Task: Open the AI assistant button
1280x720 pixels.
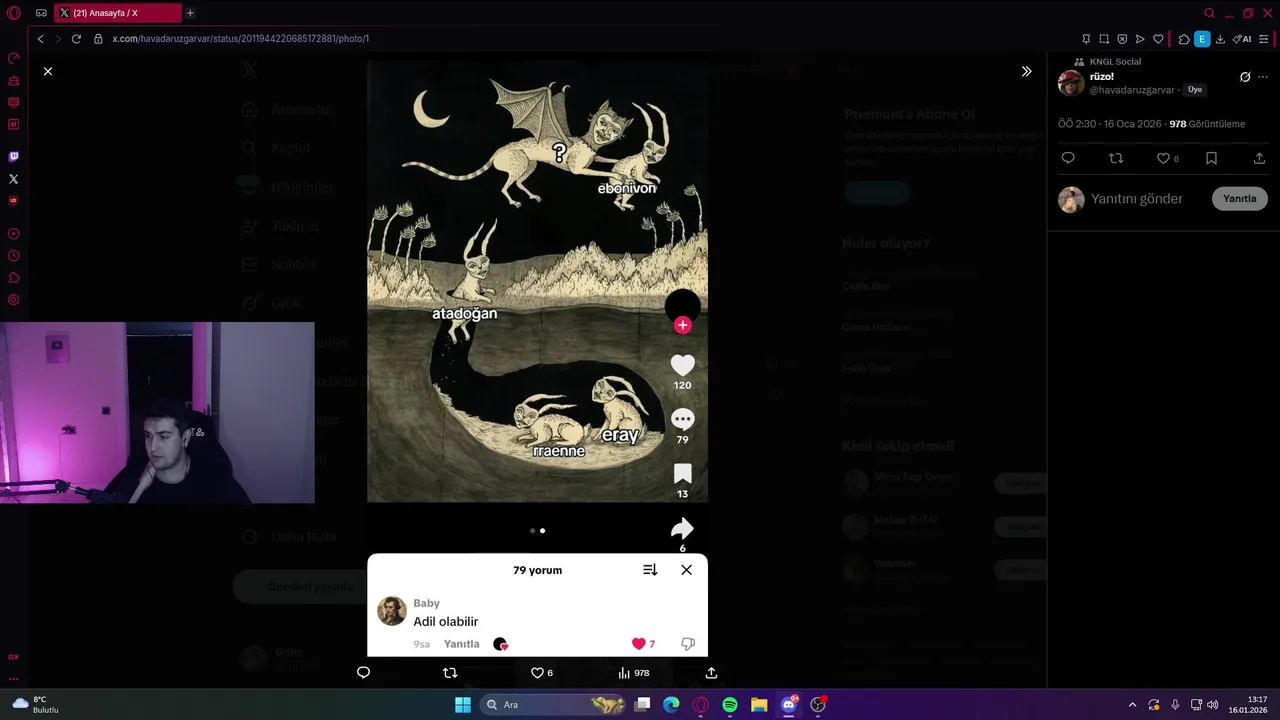Action: [1242, 39]
